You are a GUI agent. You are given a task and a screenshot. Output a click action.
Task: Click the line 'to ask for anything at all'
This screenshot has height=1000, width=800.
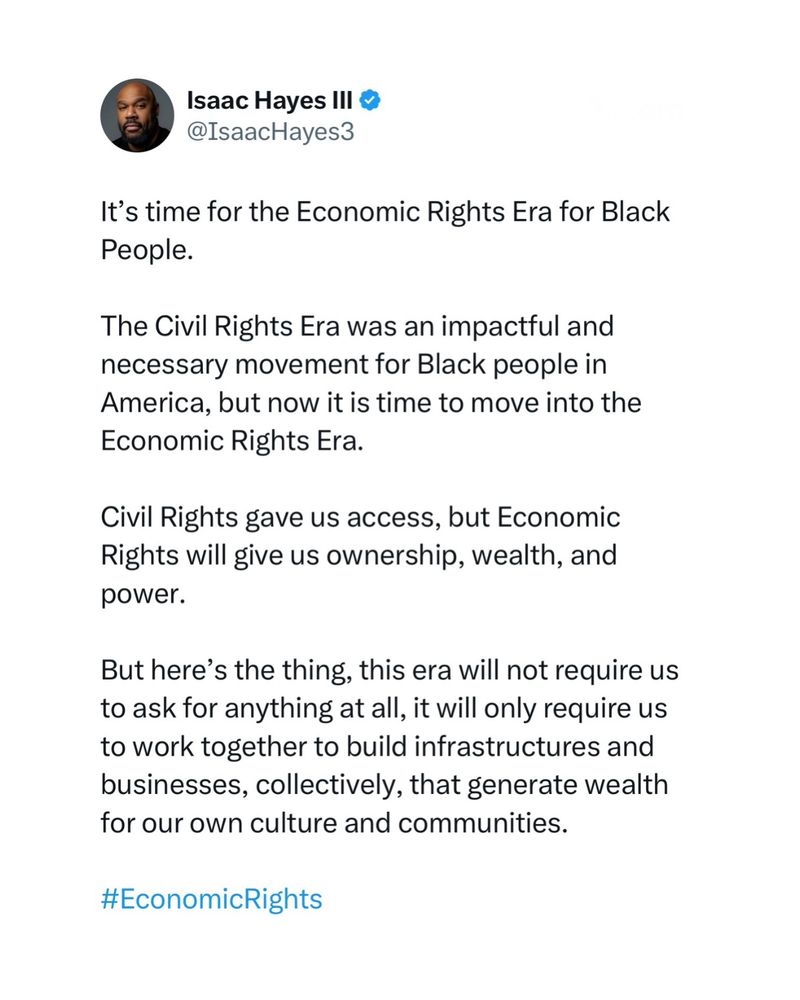pyautogui.click(x=383, y=709)
